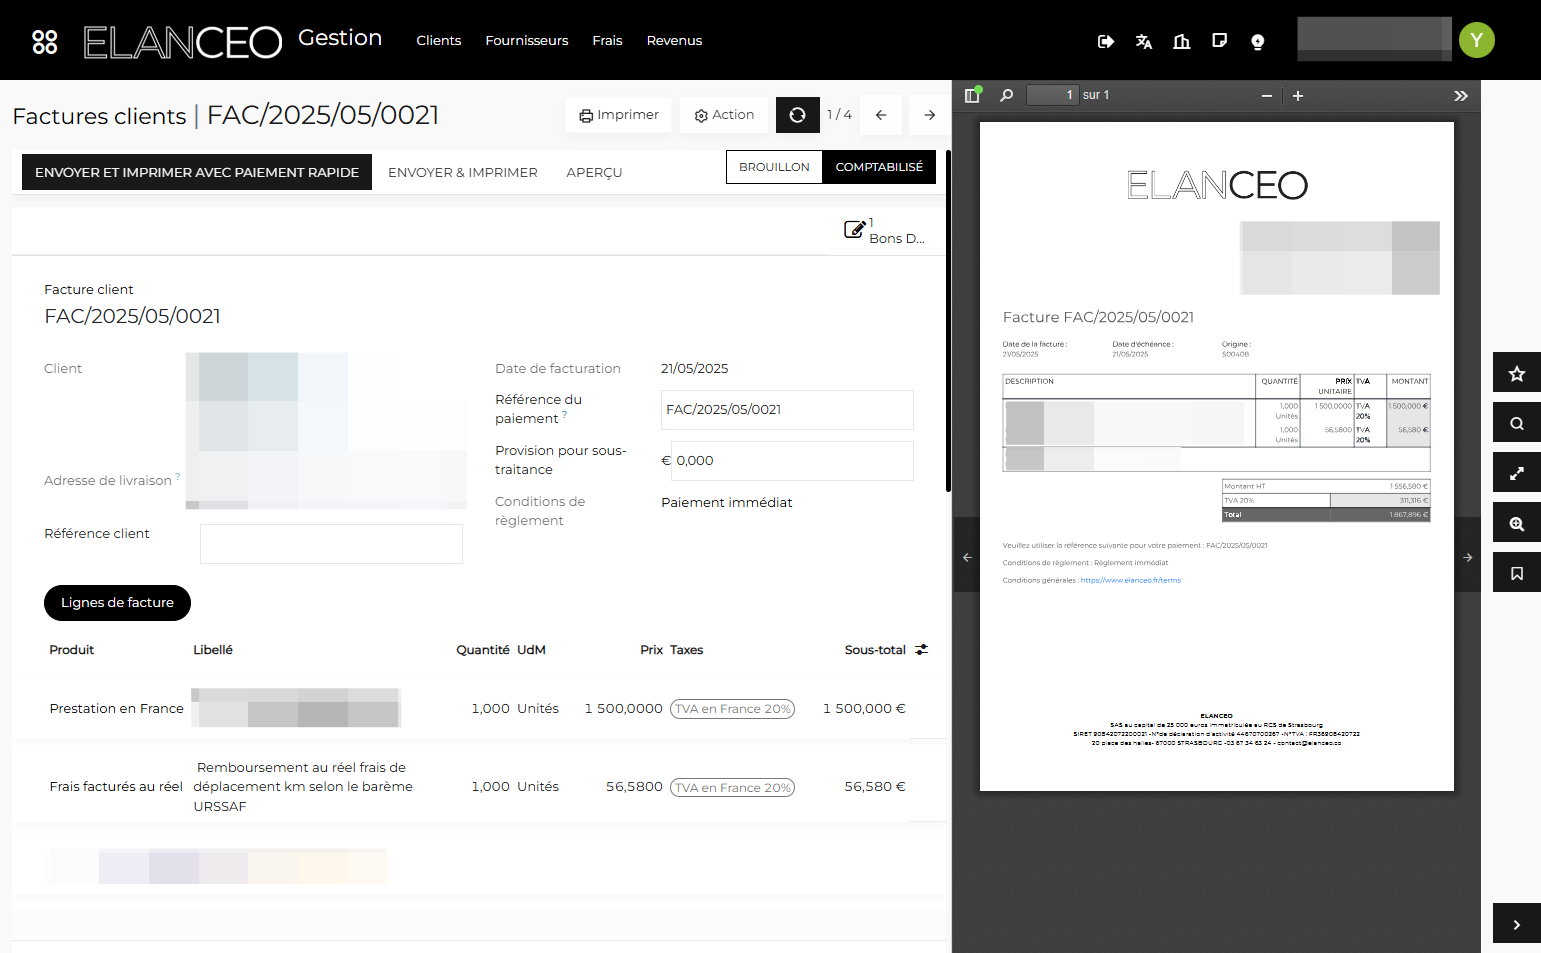The width and height of the screenshot is (1541, 953).
Task: Click the refresh circular arrows button
Action: [797, 115]
